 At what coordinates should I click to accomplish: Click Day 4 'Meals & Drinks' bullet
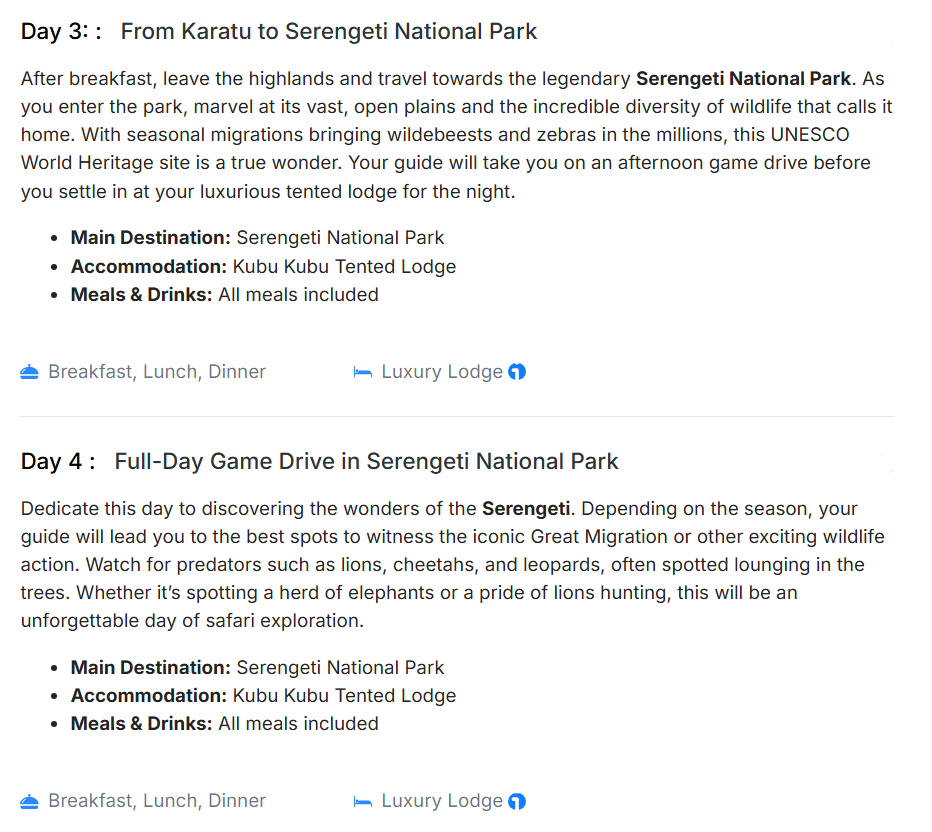pyautogui.click(x=141, y=723)
